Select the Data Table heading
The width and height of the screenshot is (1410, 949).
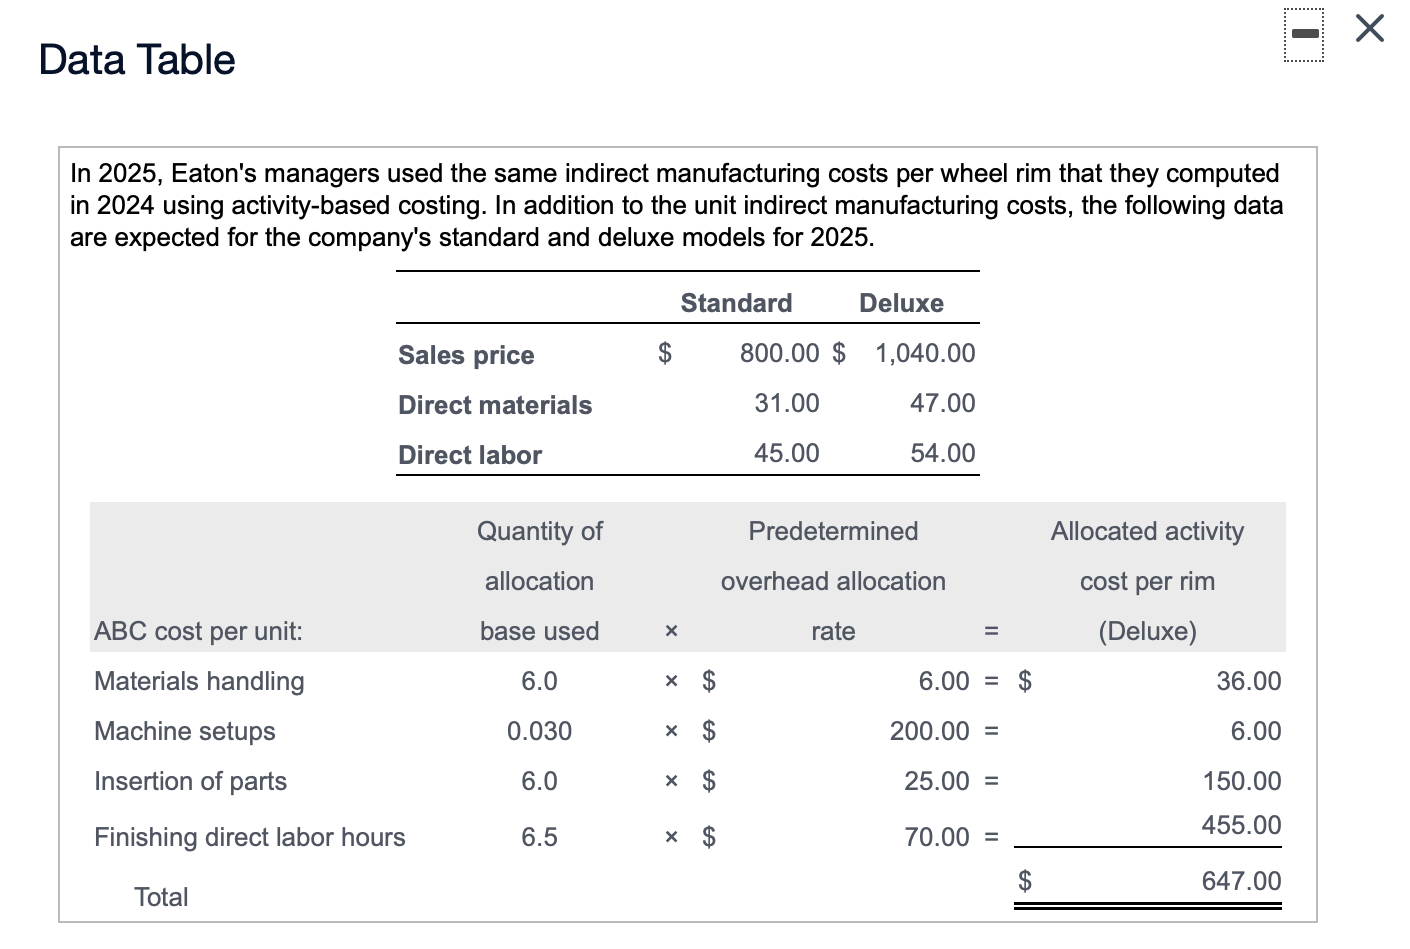135,60
